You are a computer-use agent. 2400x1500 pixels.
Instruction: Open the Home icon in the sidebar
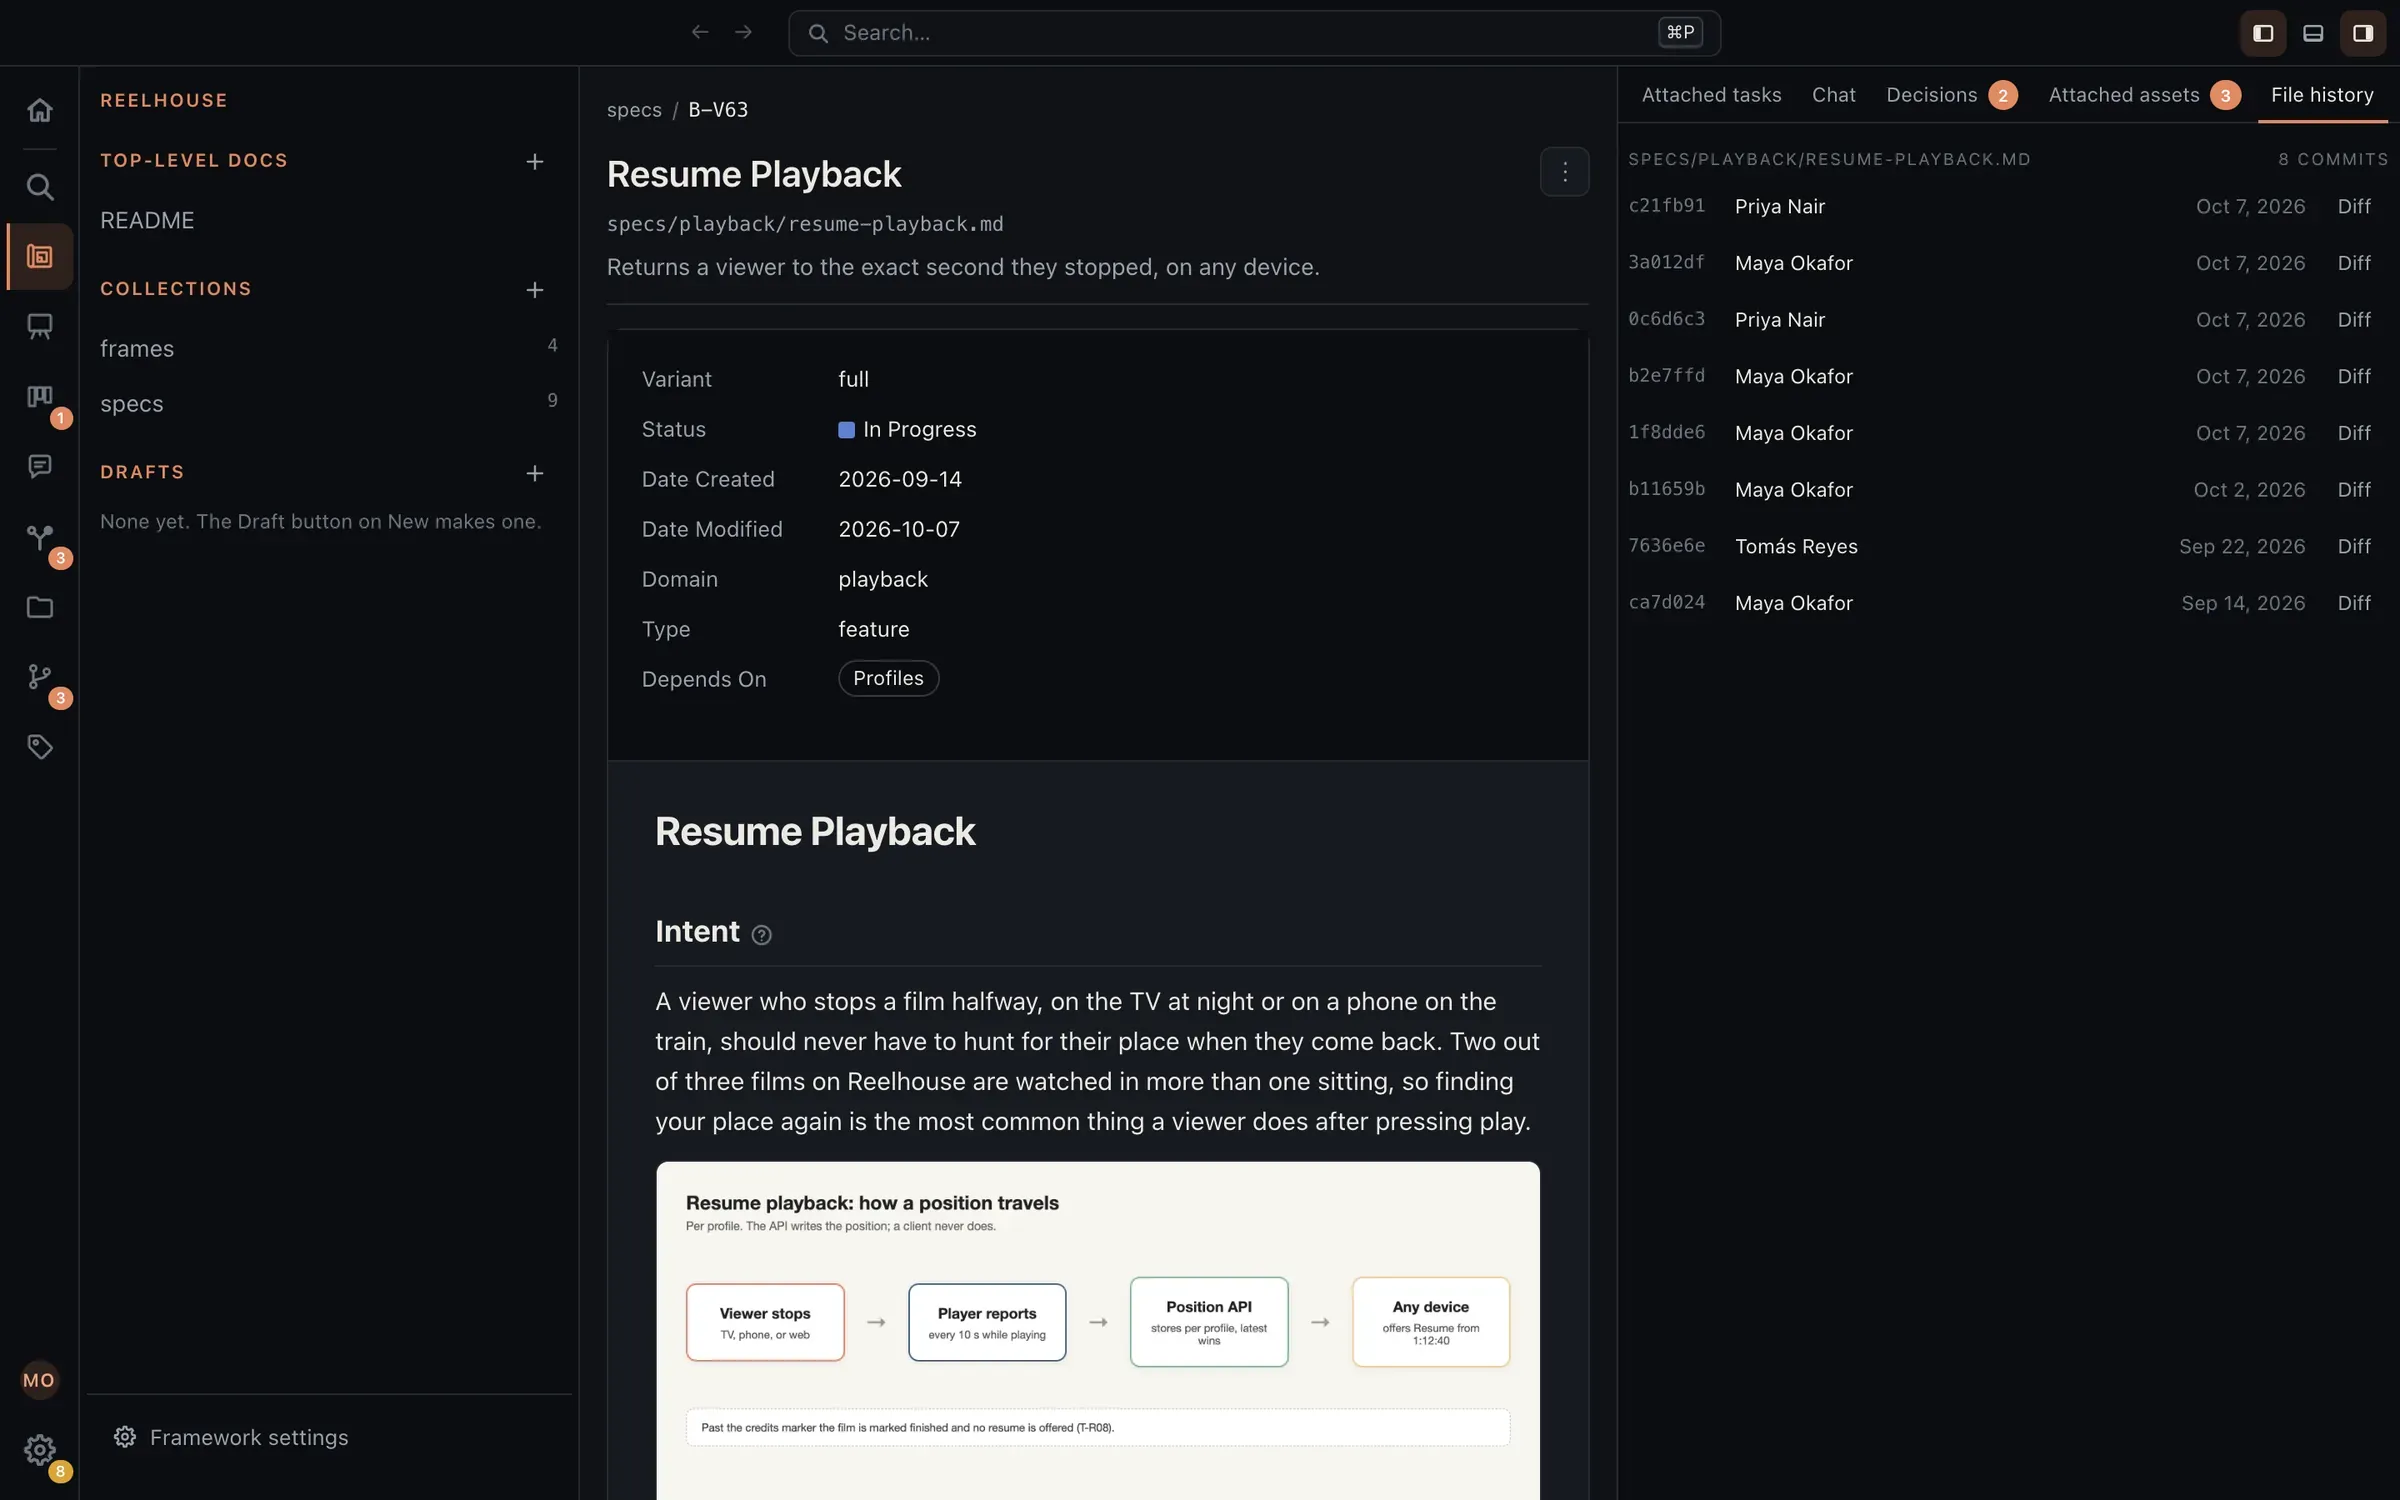tap(39, 110)
